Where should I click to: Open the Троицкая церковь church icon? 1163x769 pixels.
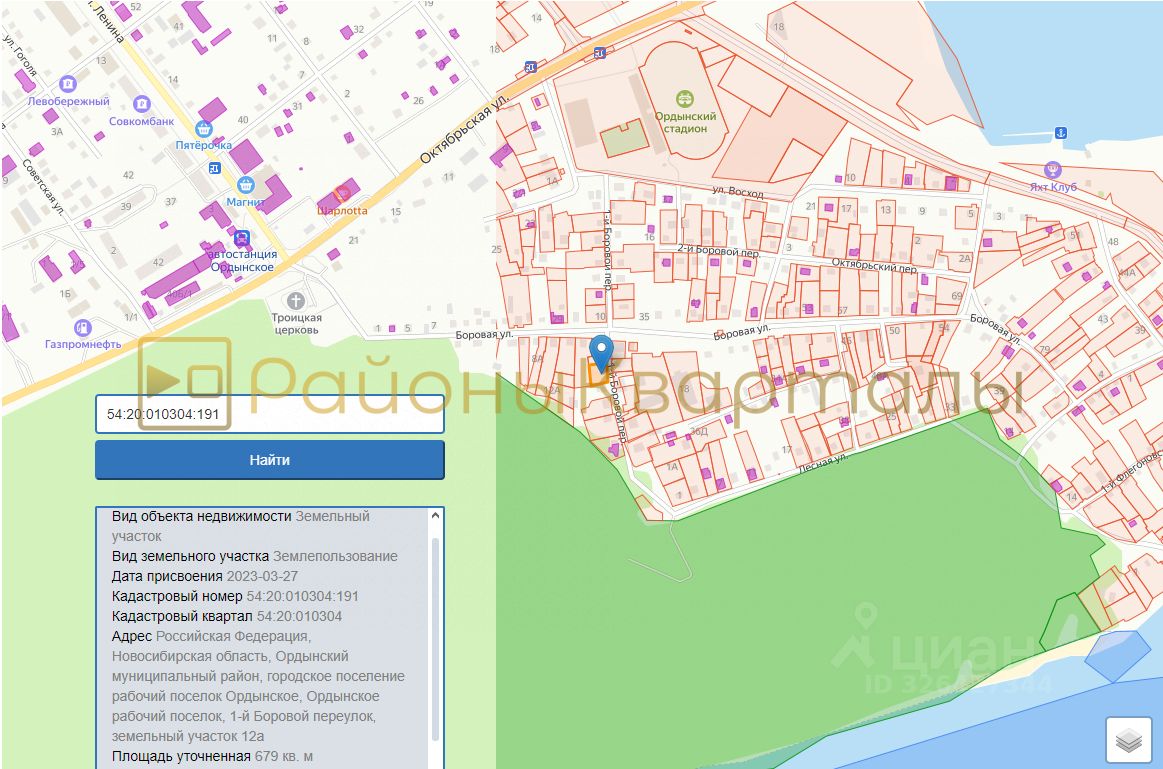[x=295, y=300]
